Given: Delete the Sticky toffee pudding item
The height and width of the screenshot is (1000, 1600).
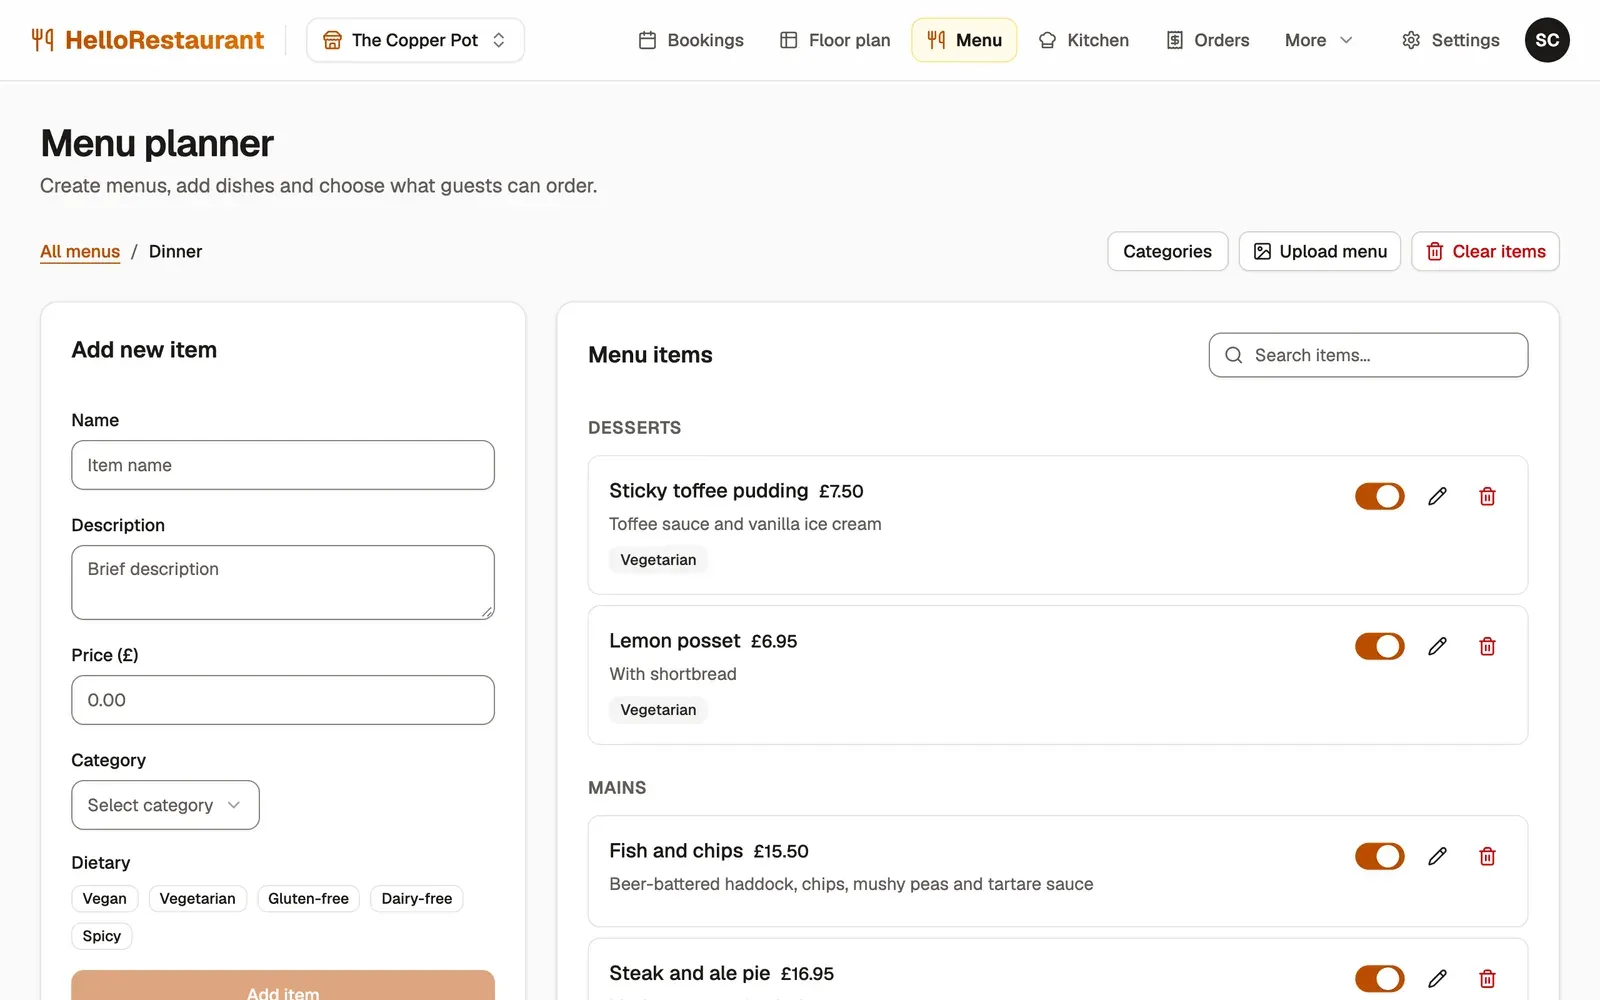Looking at the screenshot, I should 1487,496.
